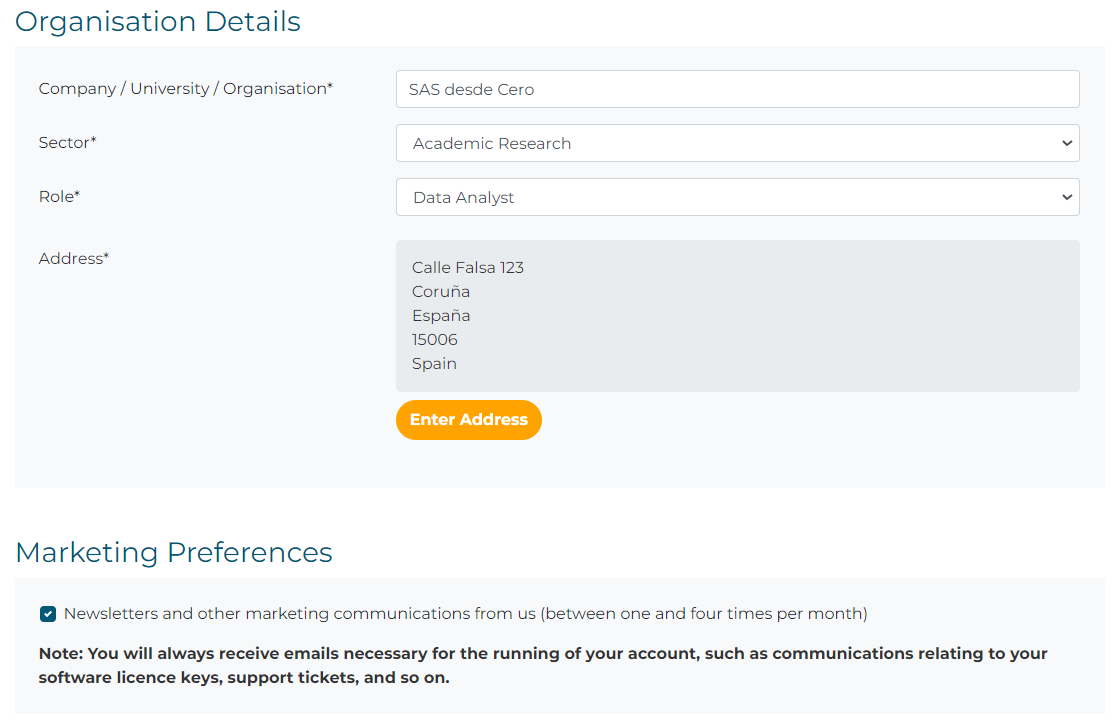Click the Address* field label
This screenshot has width=1120, height=726.
click(x=74, y=258)
